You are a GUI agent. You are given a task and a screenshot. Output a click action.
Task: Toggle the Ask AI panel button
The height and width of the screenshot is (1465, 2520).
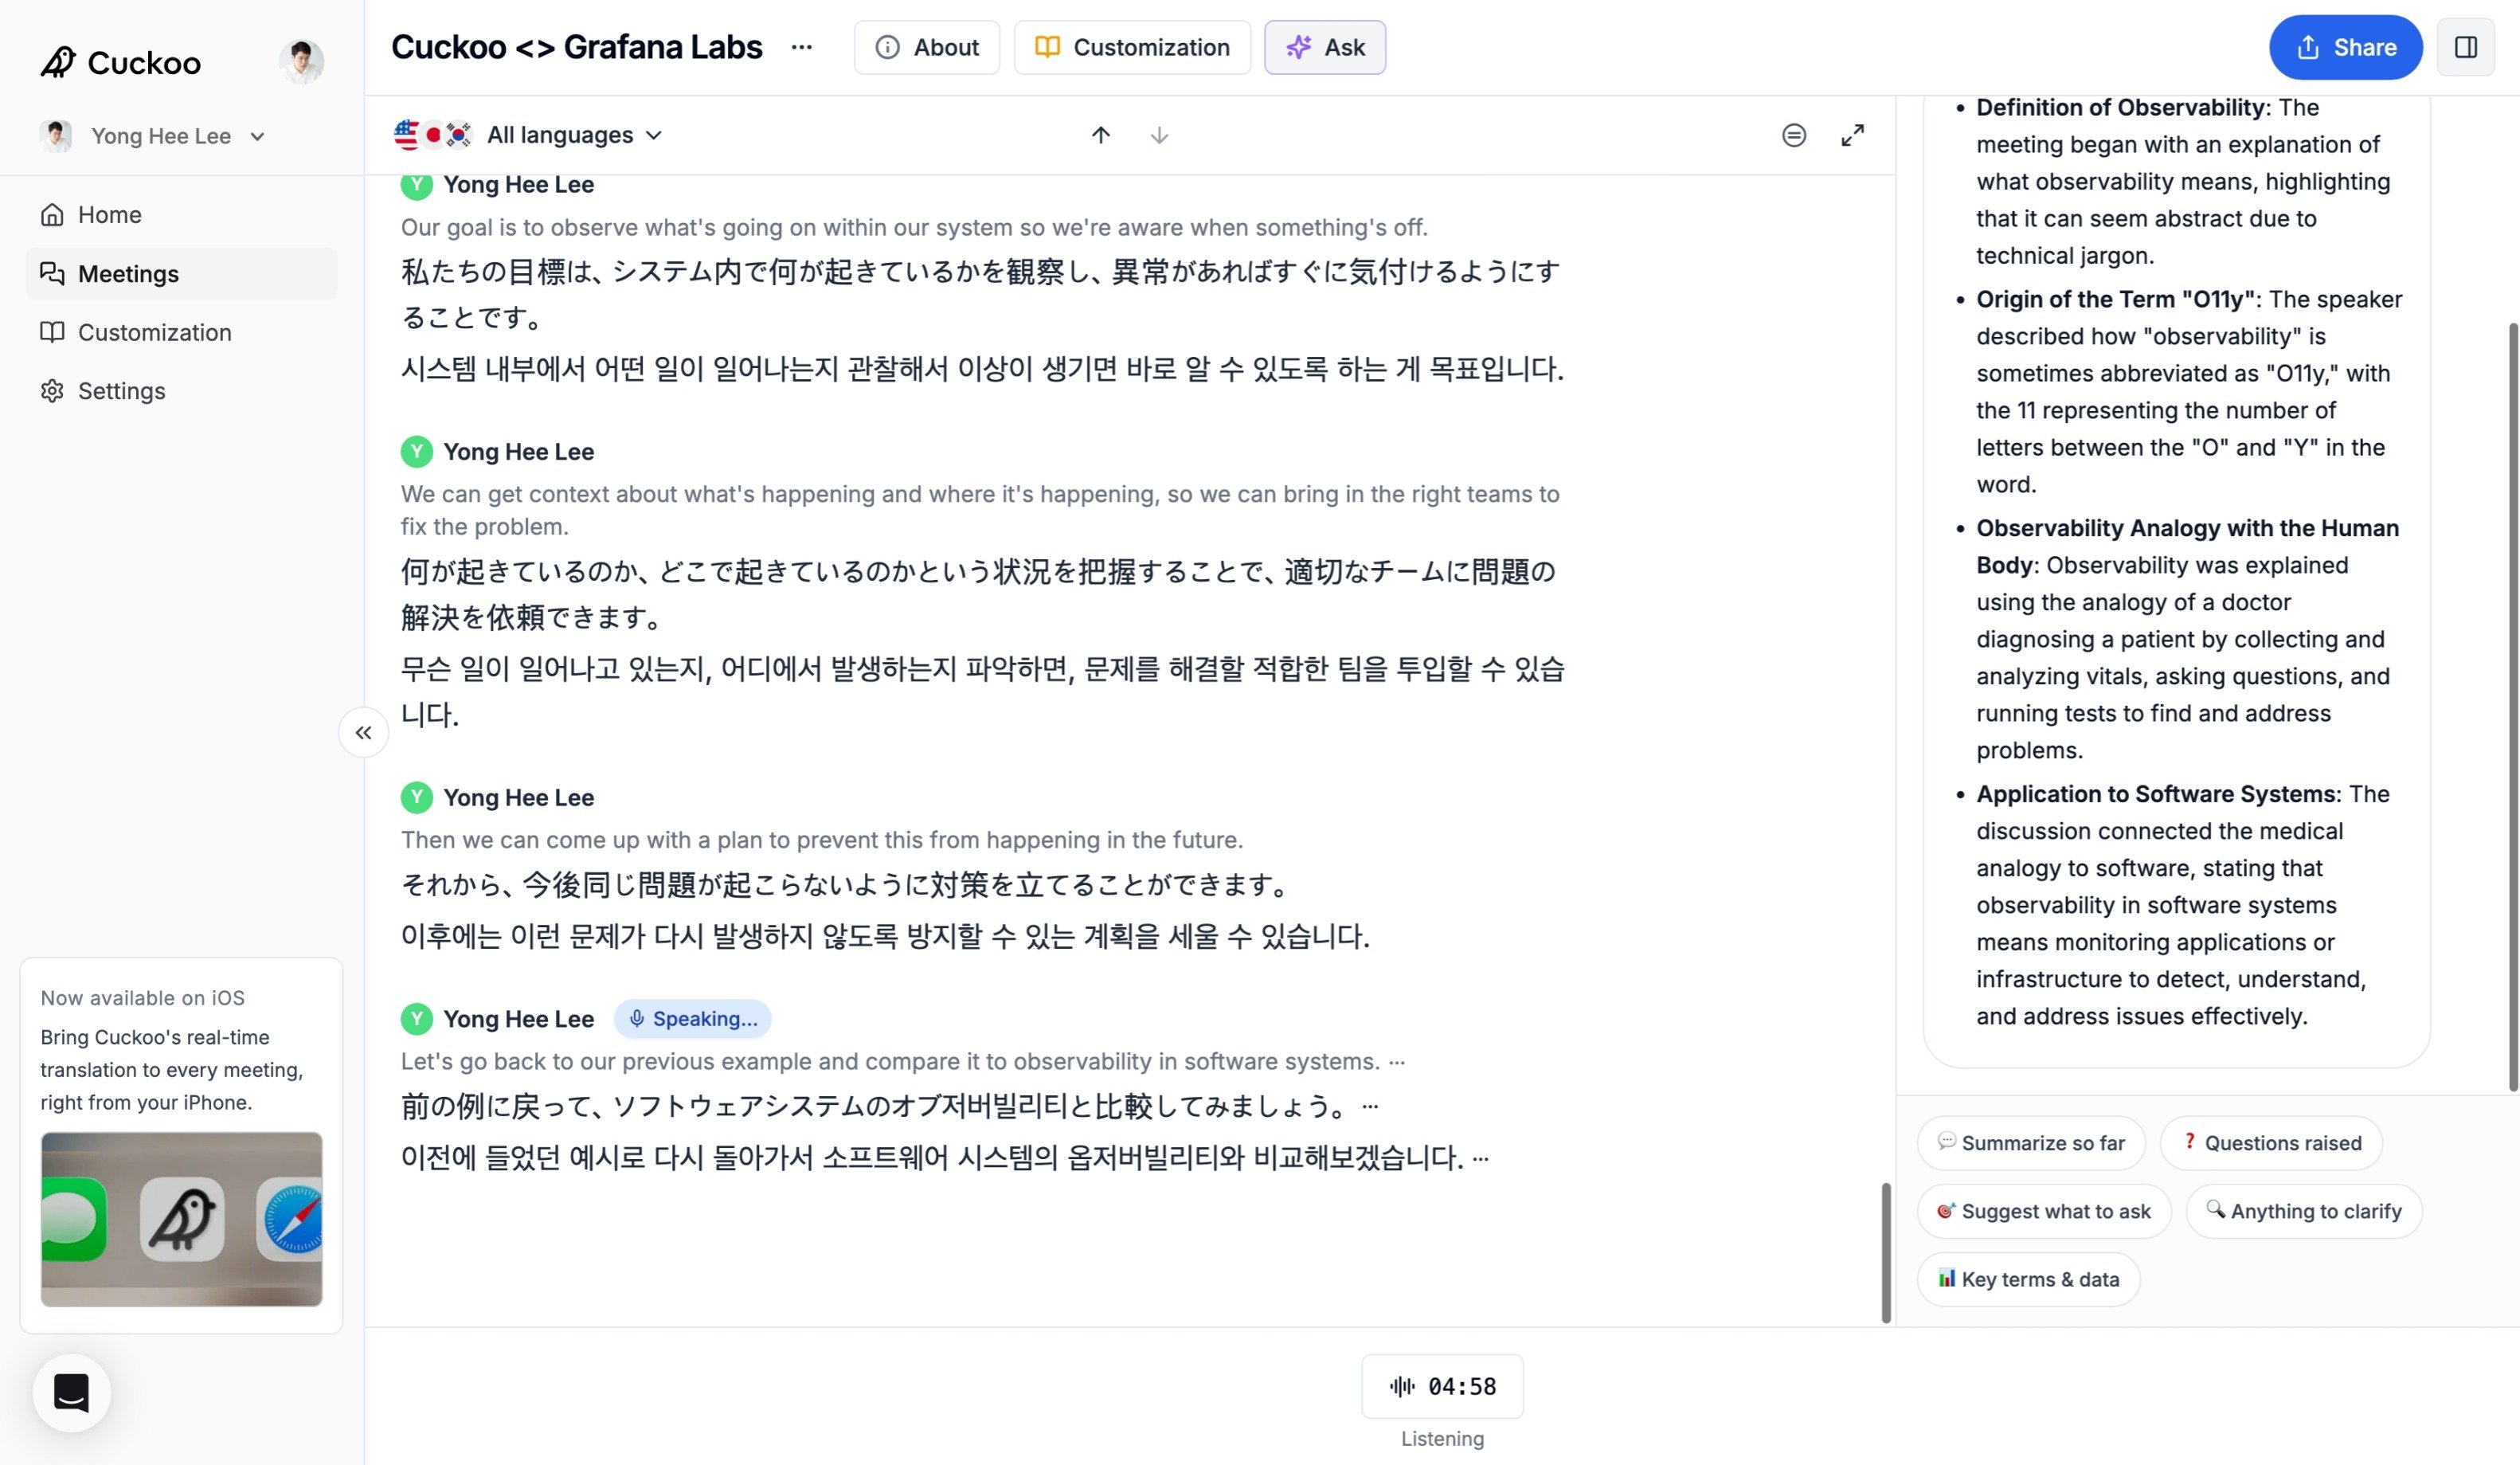click(x=1325, y=47)
